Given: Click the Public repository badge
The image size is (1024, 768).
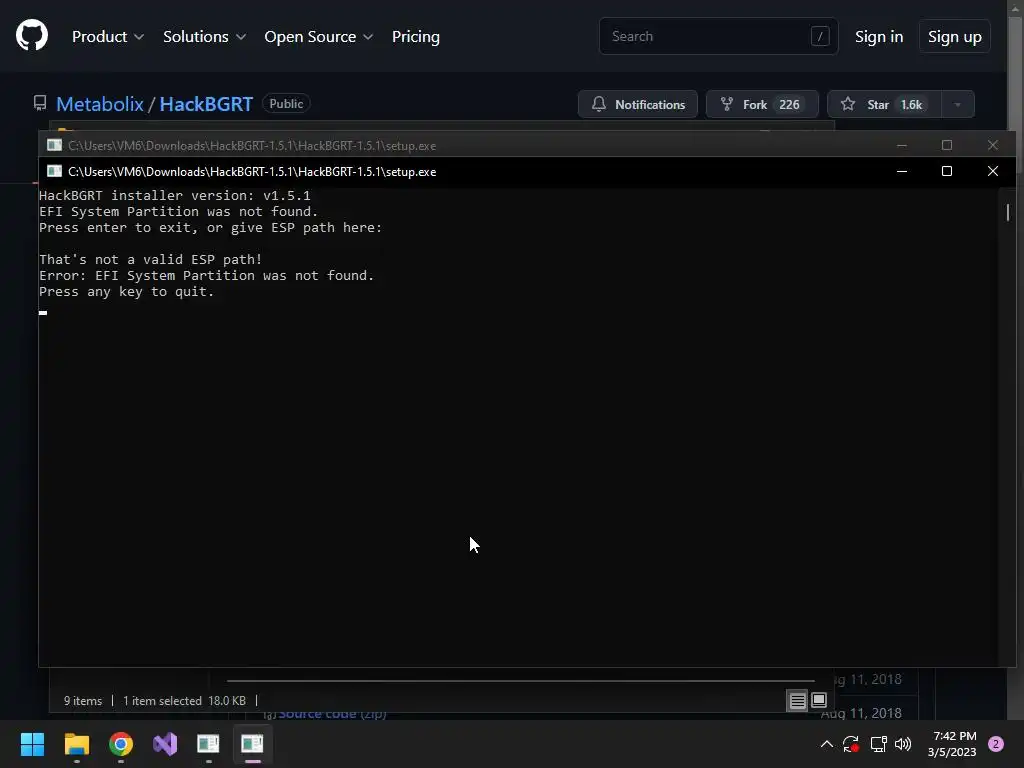Looking at the screenshot, I should (286, 104).
